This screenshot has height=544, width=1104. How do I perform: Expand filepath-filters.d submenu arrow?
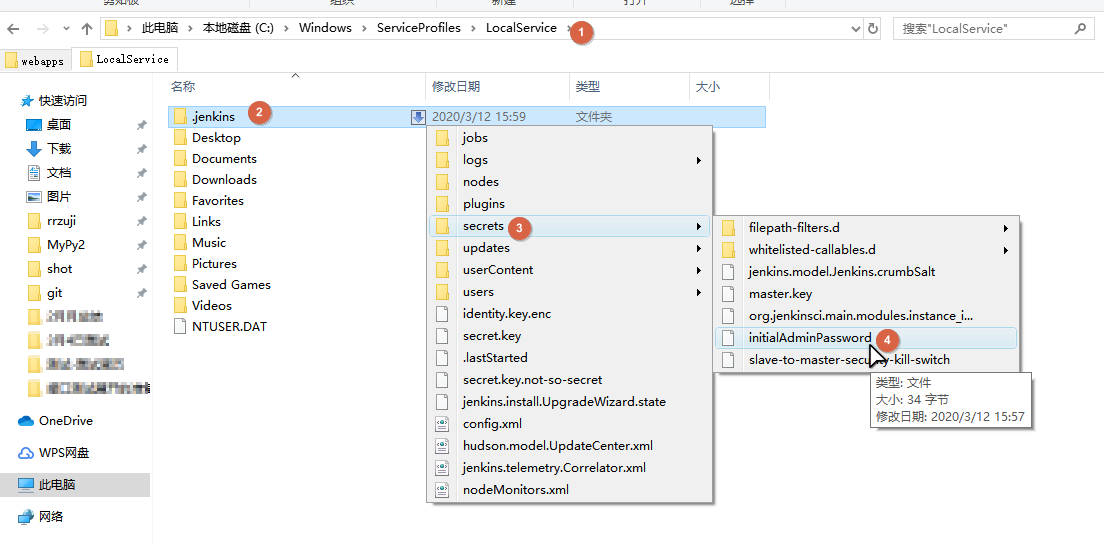(1006, 228)
